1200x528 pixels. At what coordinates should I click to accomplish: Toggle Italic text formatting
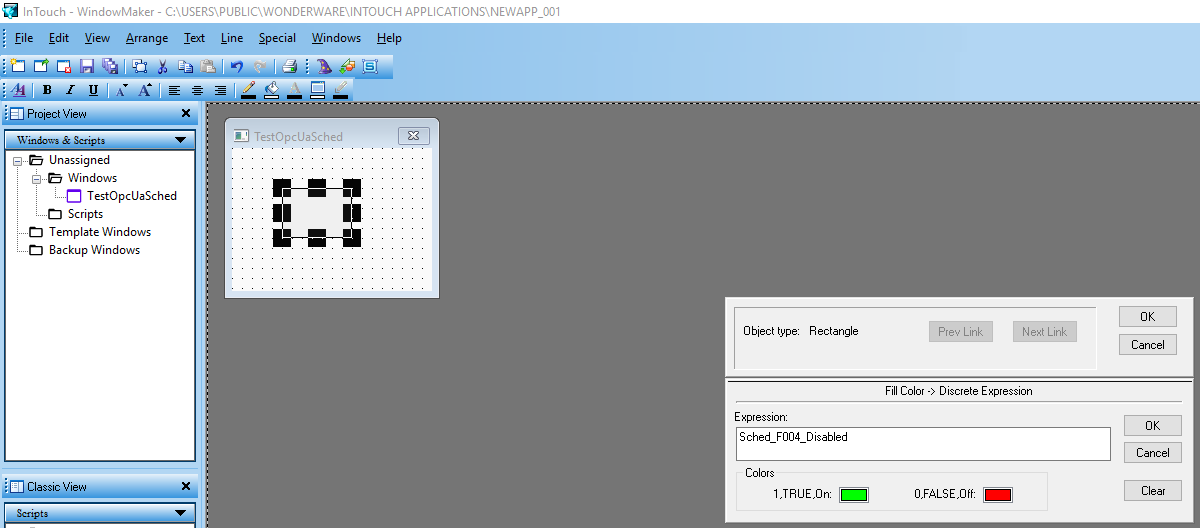[70, 90]
